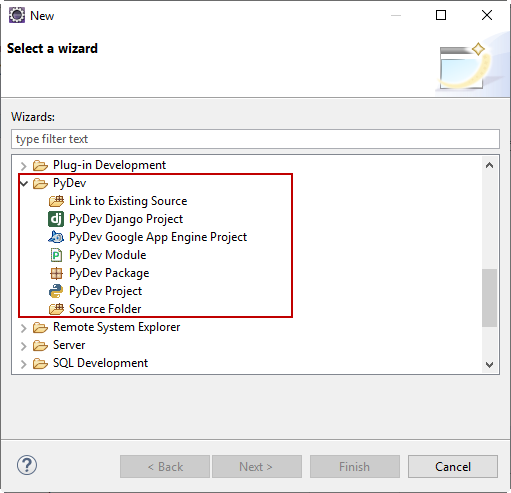Viewport: 511px width, 493px height.
Task: Select the SQL Development label
Action: coord(100,363)
